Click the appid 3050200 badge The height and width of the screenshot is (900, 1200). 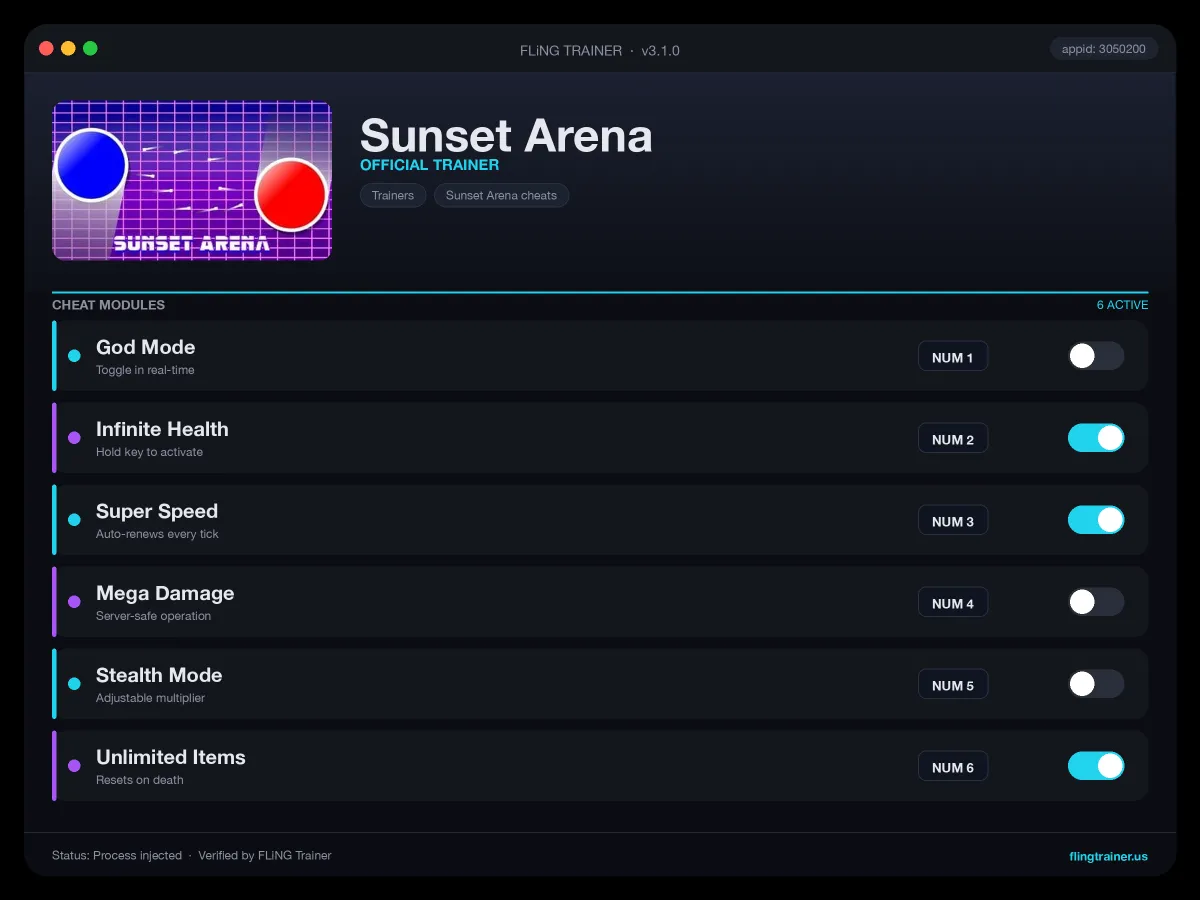1104,49
